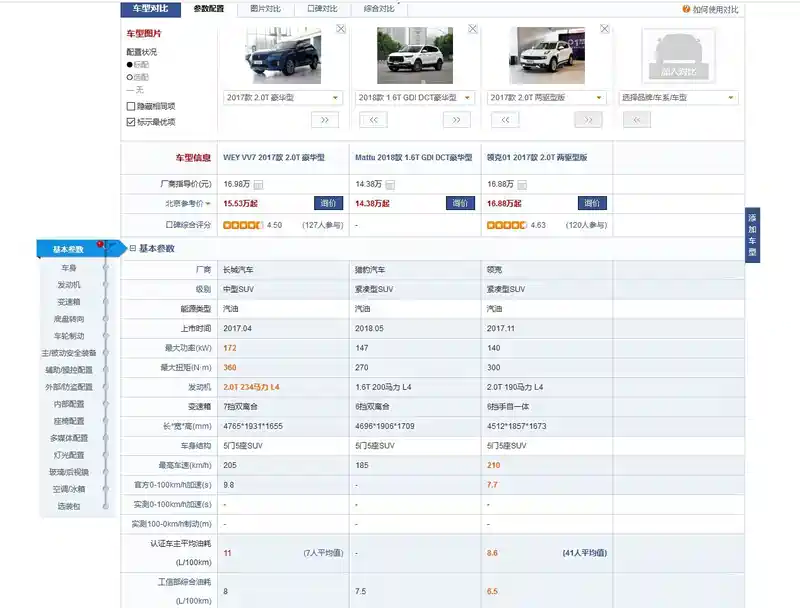Switch to the 图片对比 tab

pyautogui.click(x=265, y=9)
